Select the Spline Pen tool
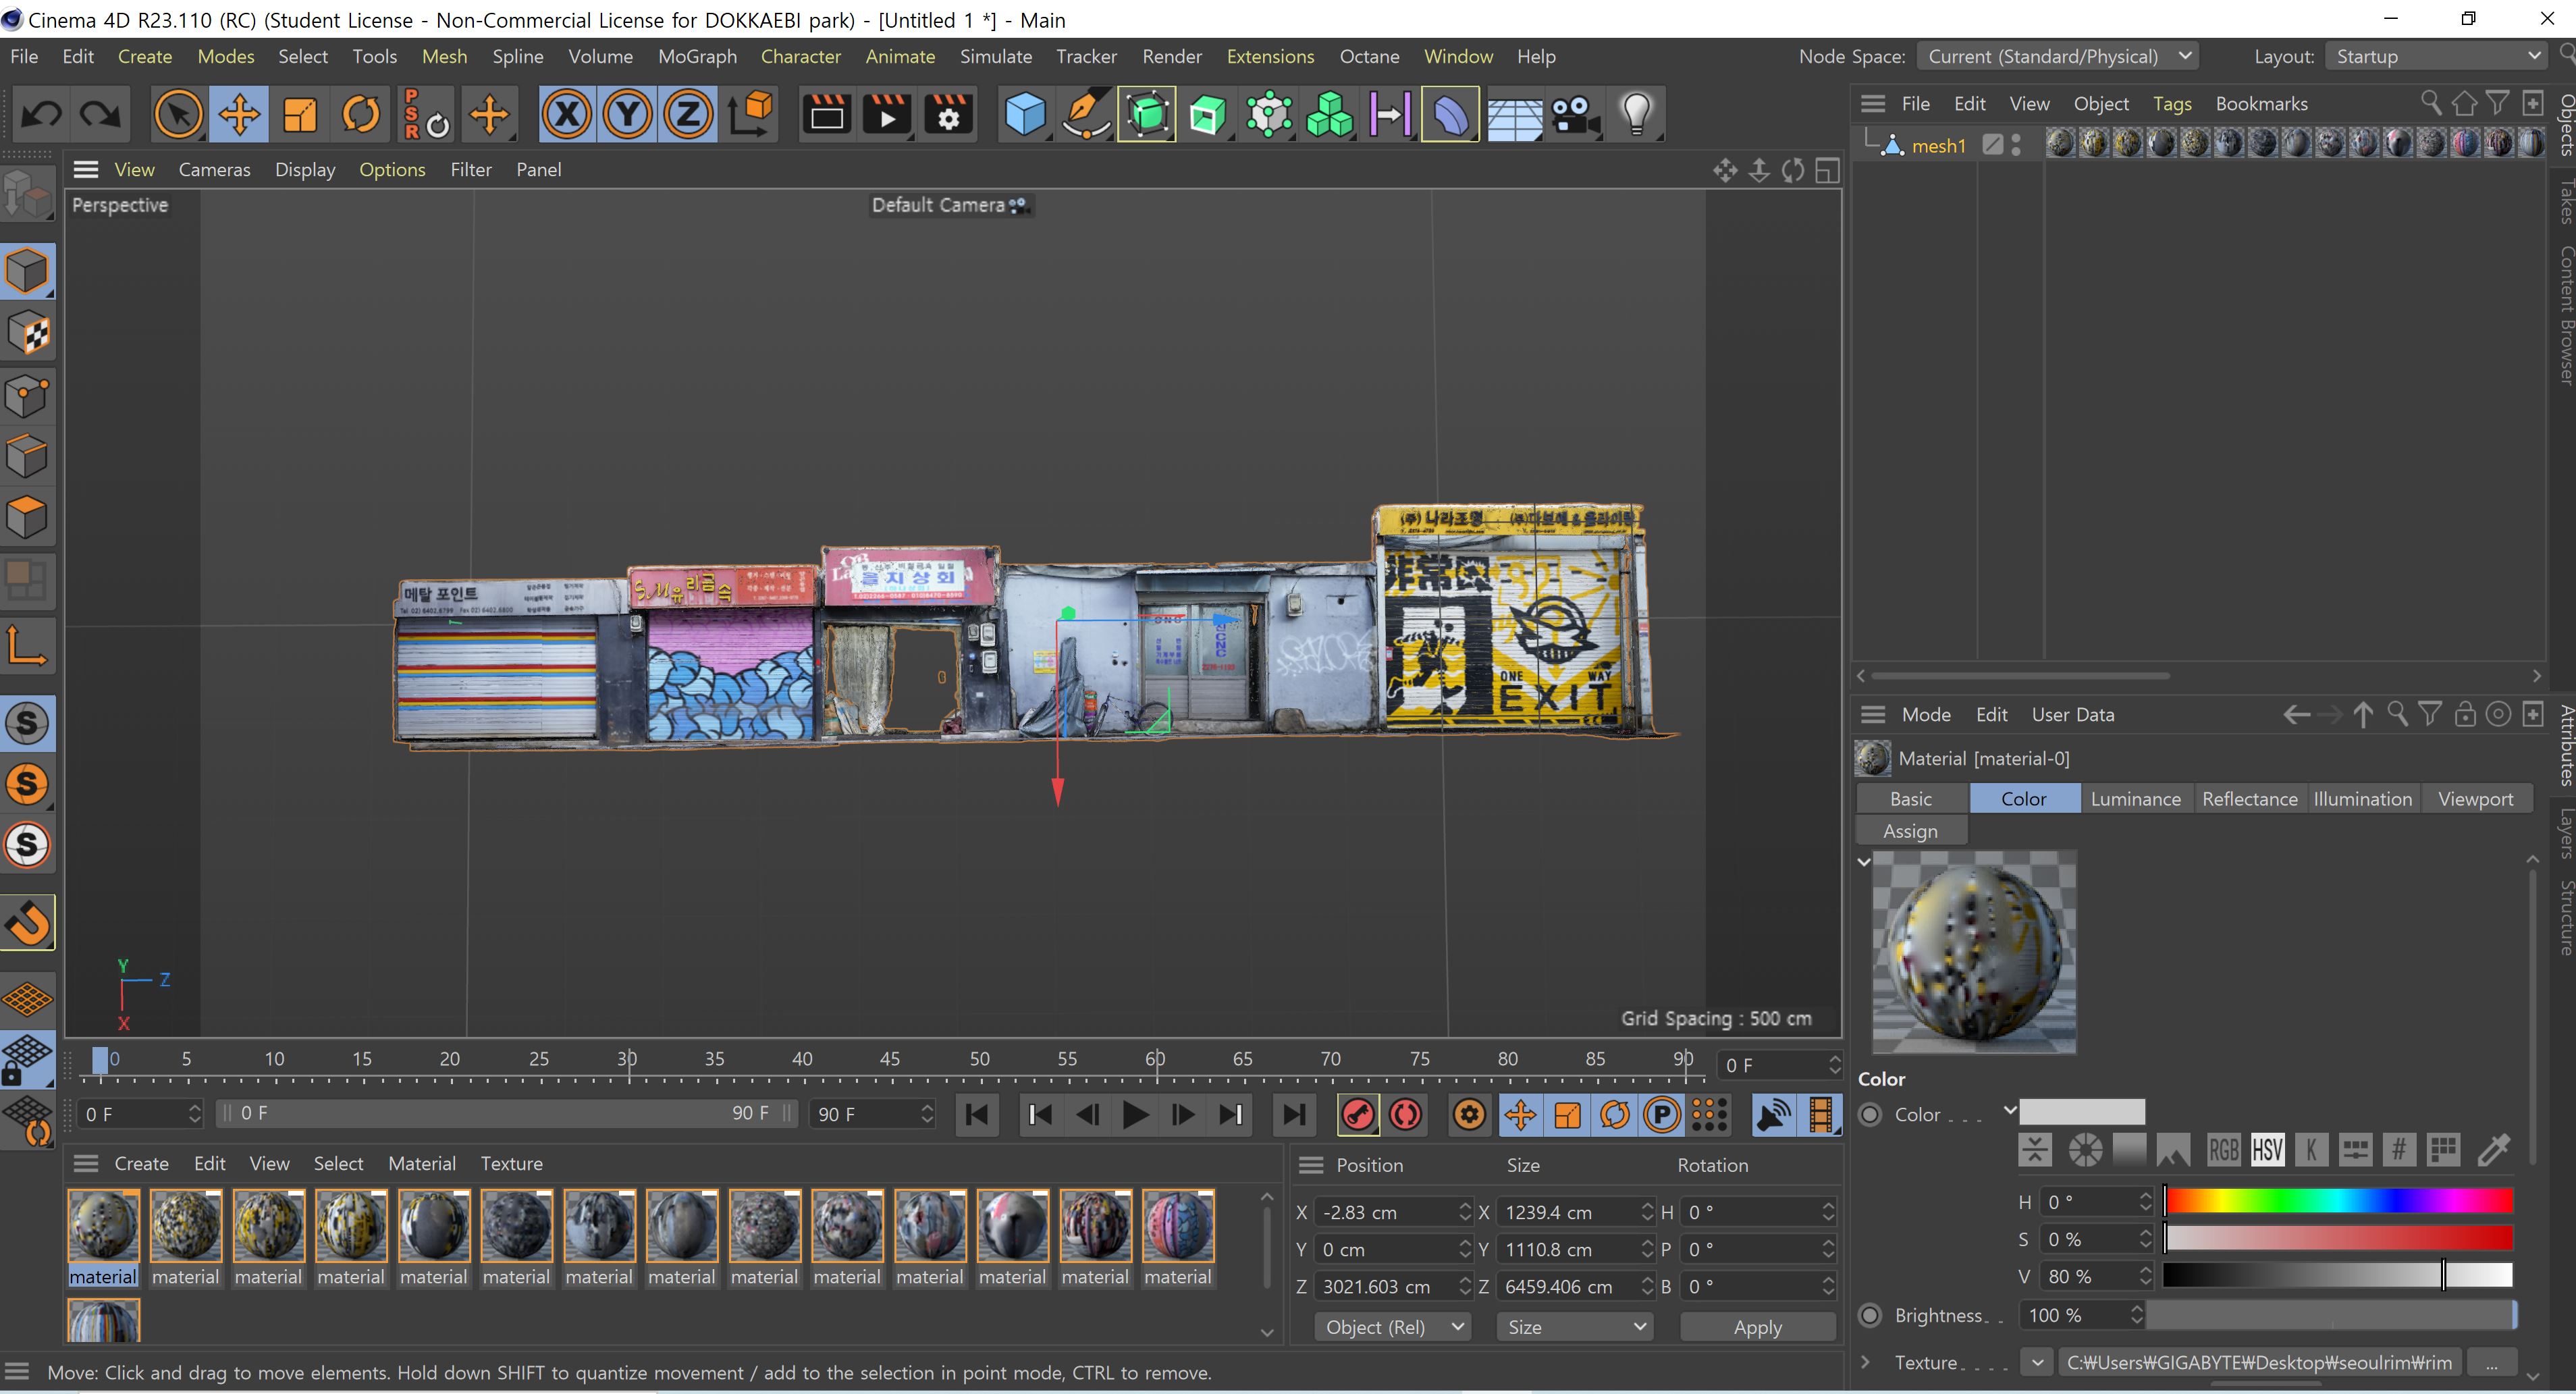This screenshot has width=2576, height=1394. click(1086, 114)
